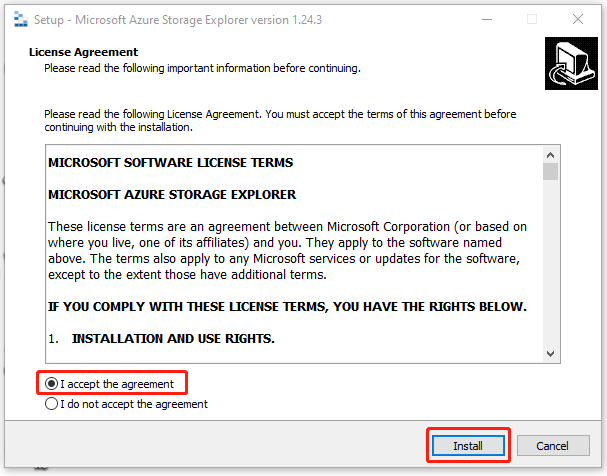The width and height of the screenshot is (607, 476).
Task: Click 'MICROSOFT AZURE STORAGE EXPLORER' heading
Action: click(x=172, y=194)
